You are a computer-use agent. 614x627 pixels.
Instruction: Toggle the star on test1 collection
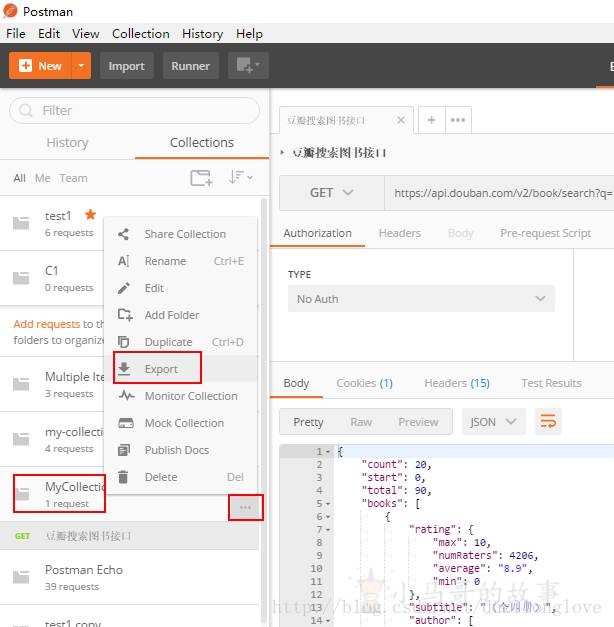click(x=90, y=215)
